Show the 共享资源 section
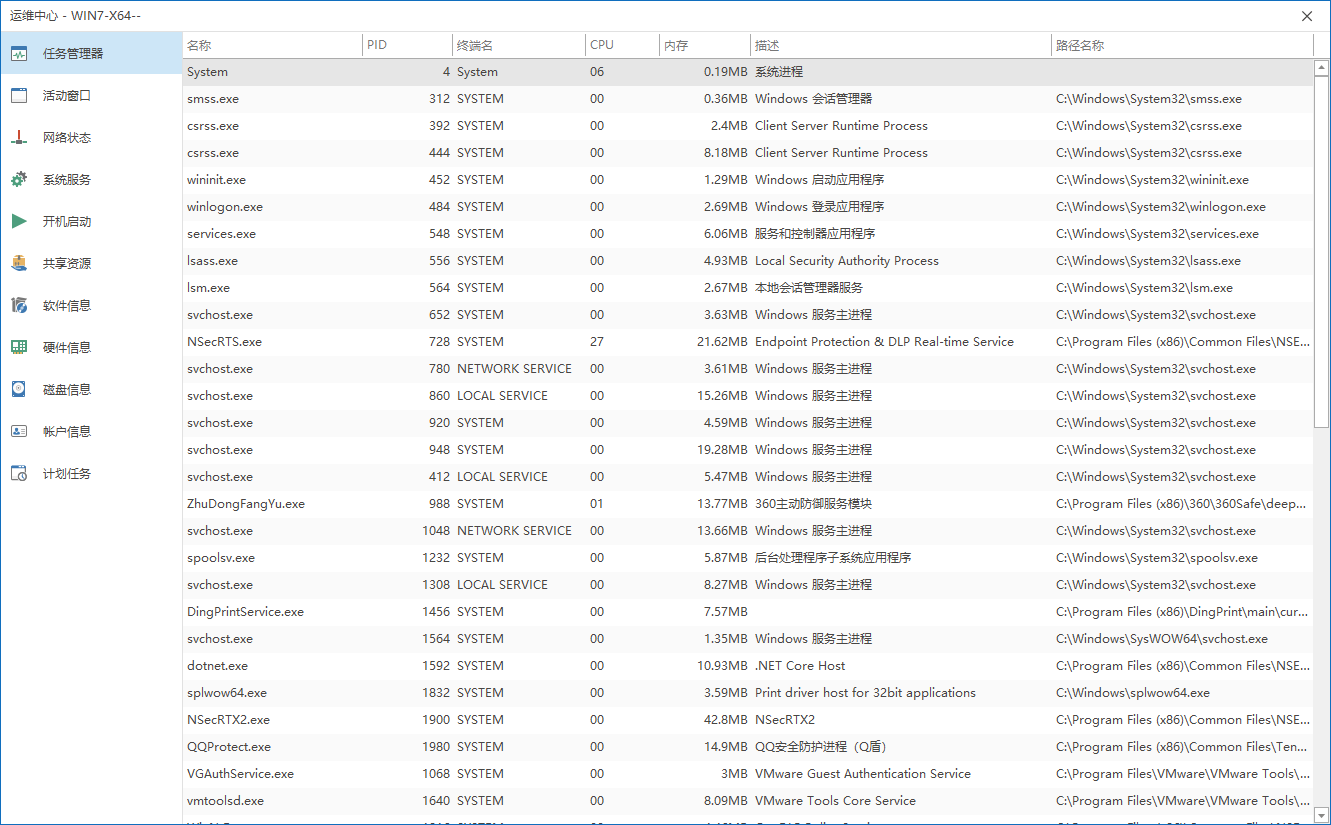The image size is (1331, 825). (91, 263)
